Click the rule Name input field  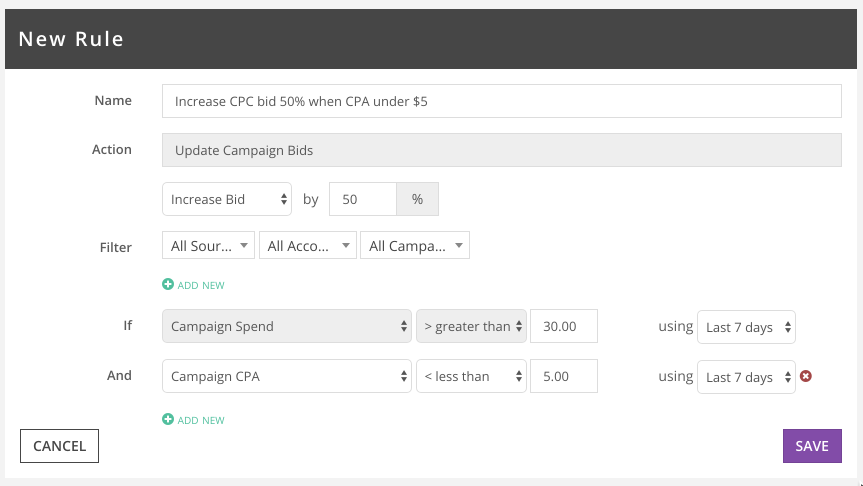[502, 101]
